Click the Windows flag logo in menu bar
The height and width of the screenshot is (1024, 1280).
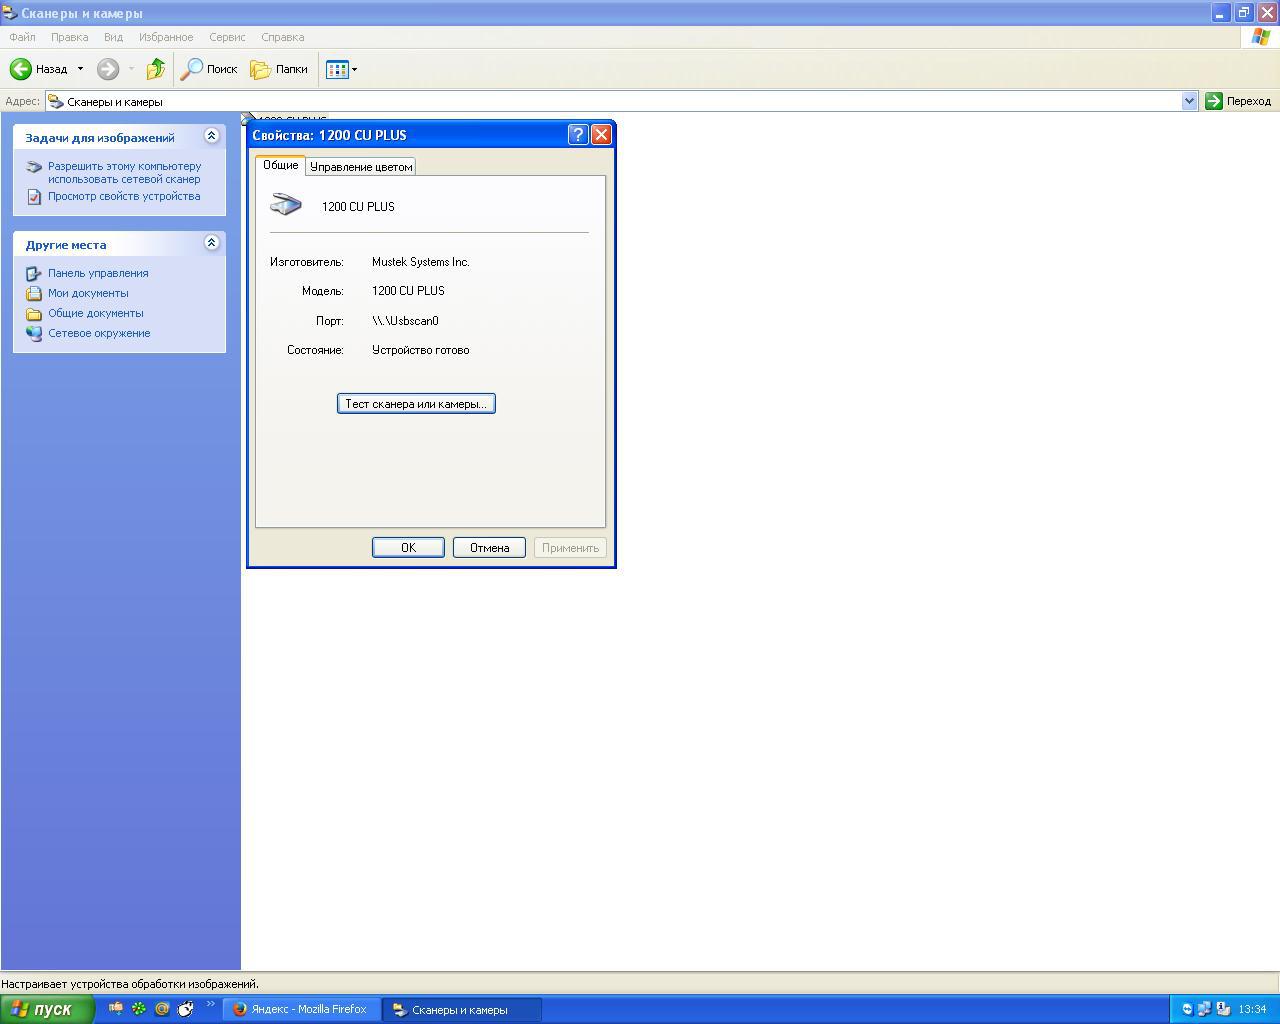pos(1261,37)
